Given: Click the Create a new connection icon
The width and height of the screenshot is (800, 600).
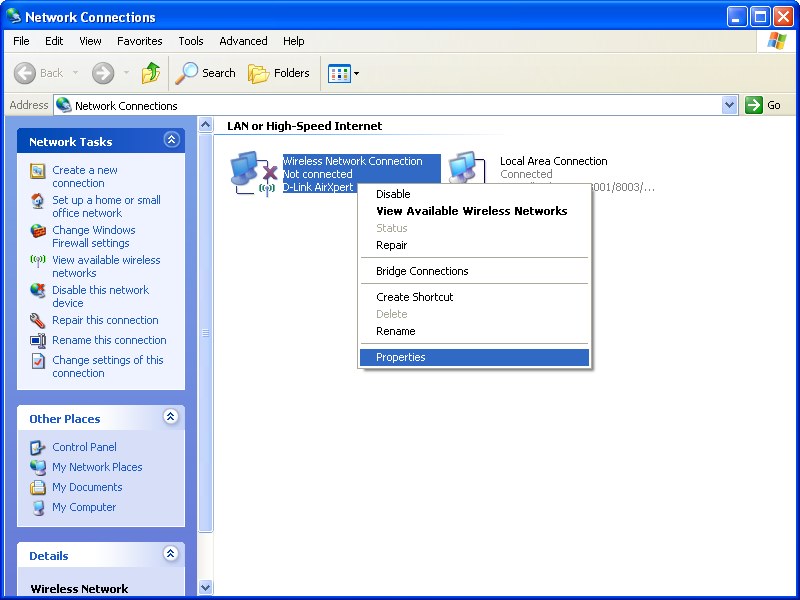Looking at the screenshot, I should click(38, 171).
